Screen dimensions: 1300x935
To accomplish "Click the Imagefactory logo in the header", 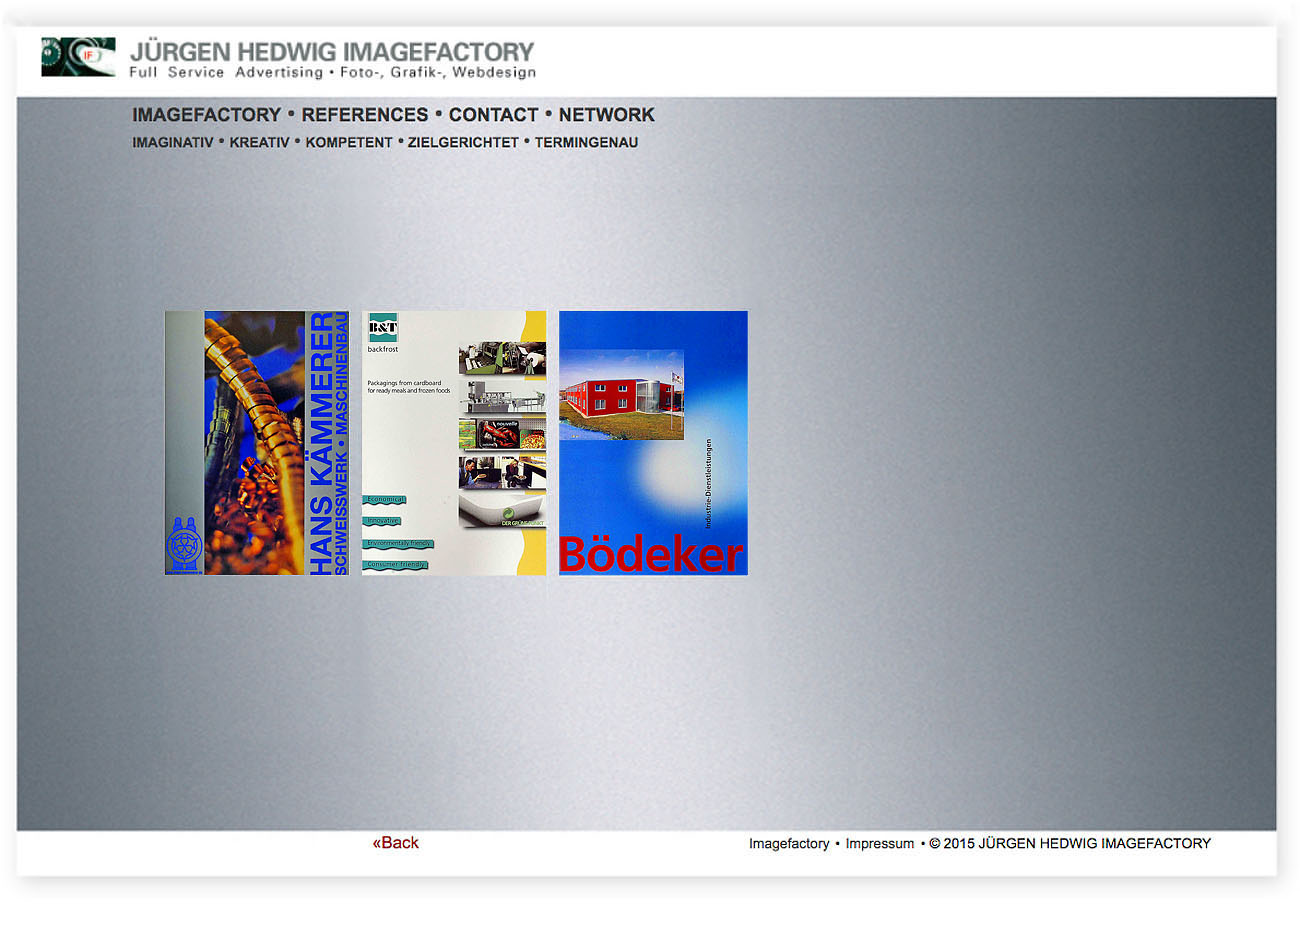I will (78, 57).
